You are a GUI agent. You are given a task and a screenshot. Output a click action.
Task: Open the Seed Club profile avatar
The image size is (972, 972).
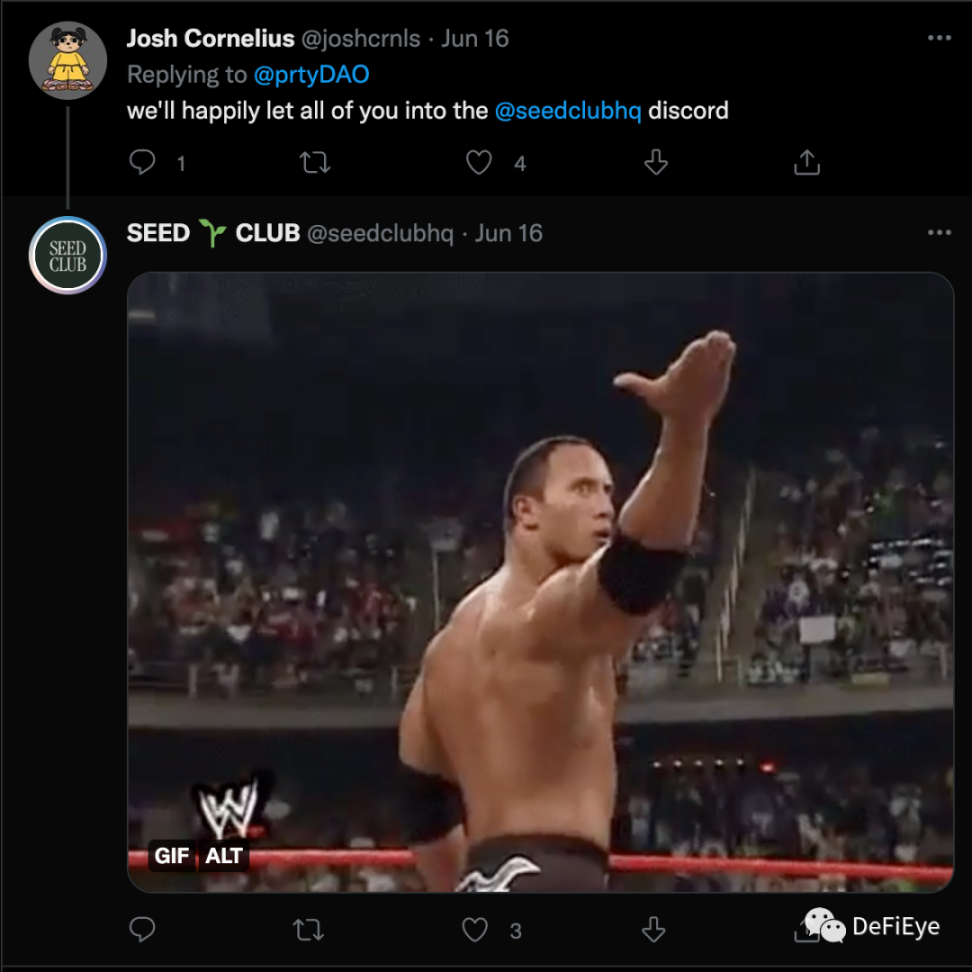click(67, 255)
